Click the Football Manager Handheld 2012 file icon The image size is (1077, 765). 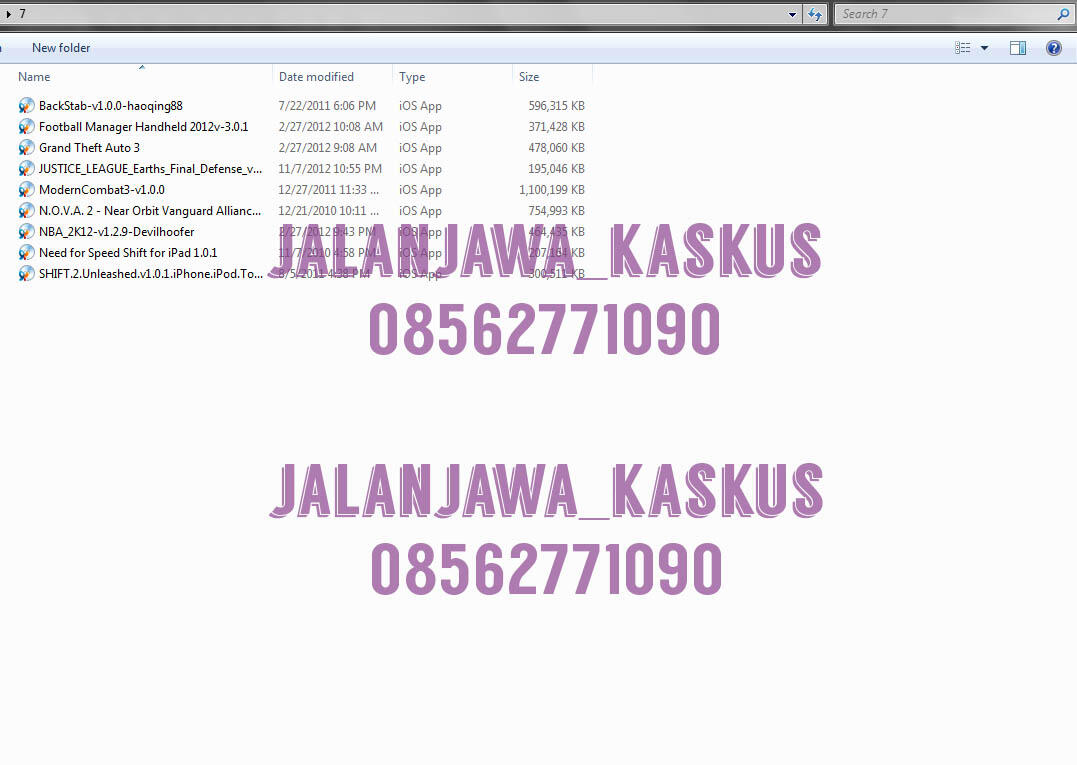pyautogui.click(x=26, y=127)
